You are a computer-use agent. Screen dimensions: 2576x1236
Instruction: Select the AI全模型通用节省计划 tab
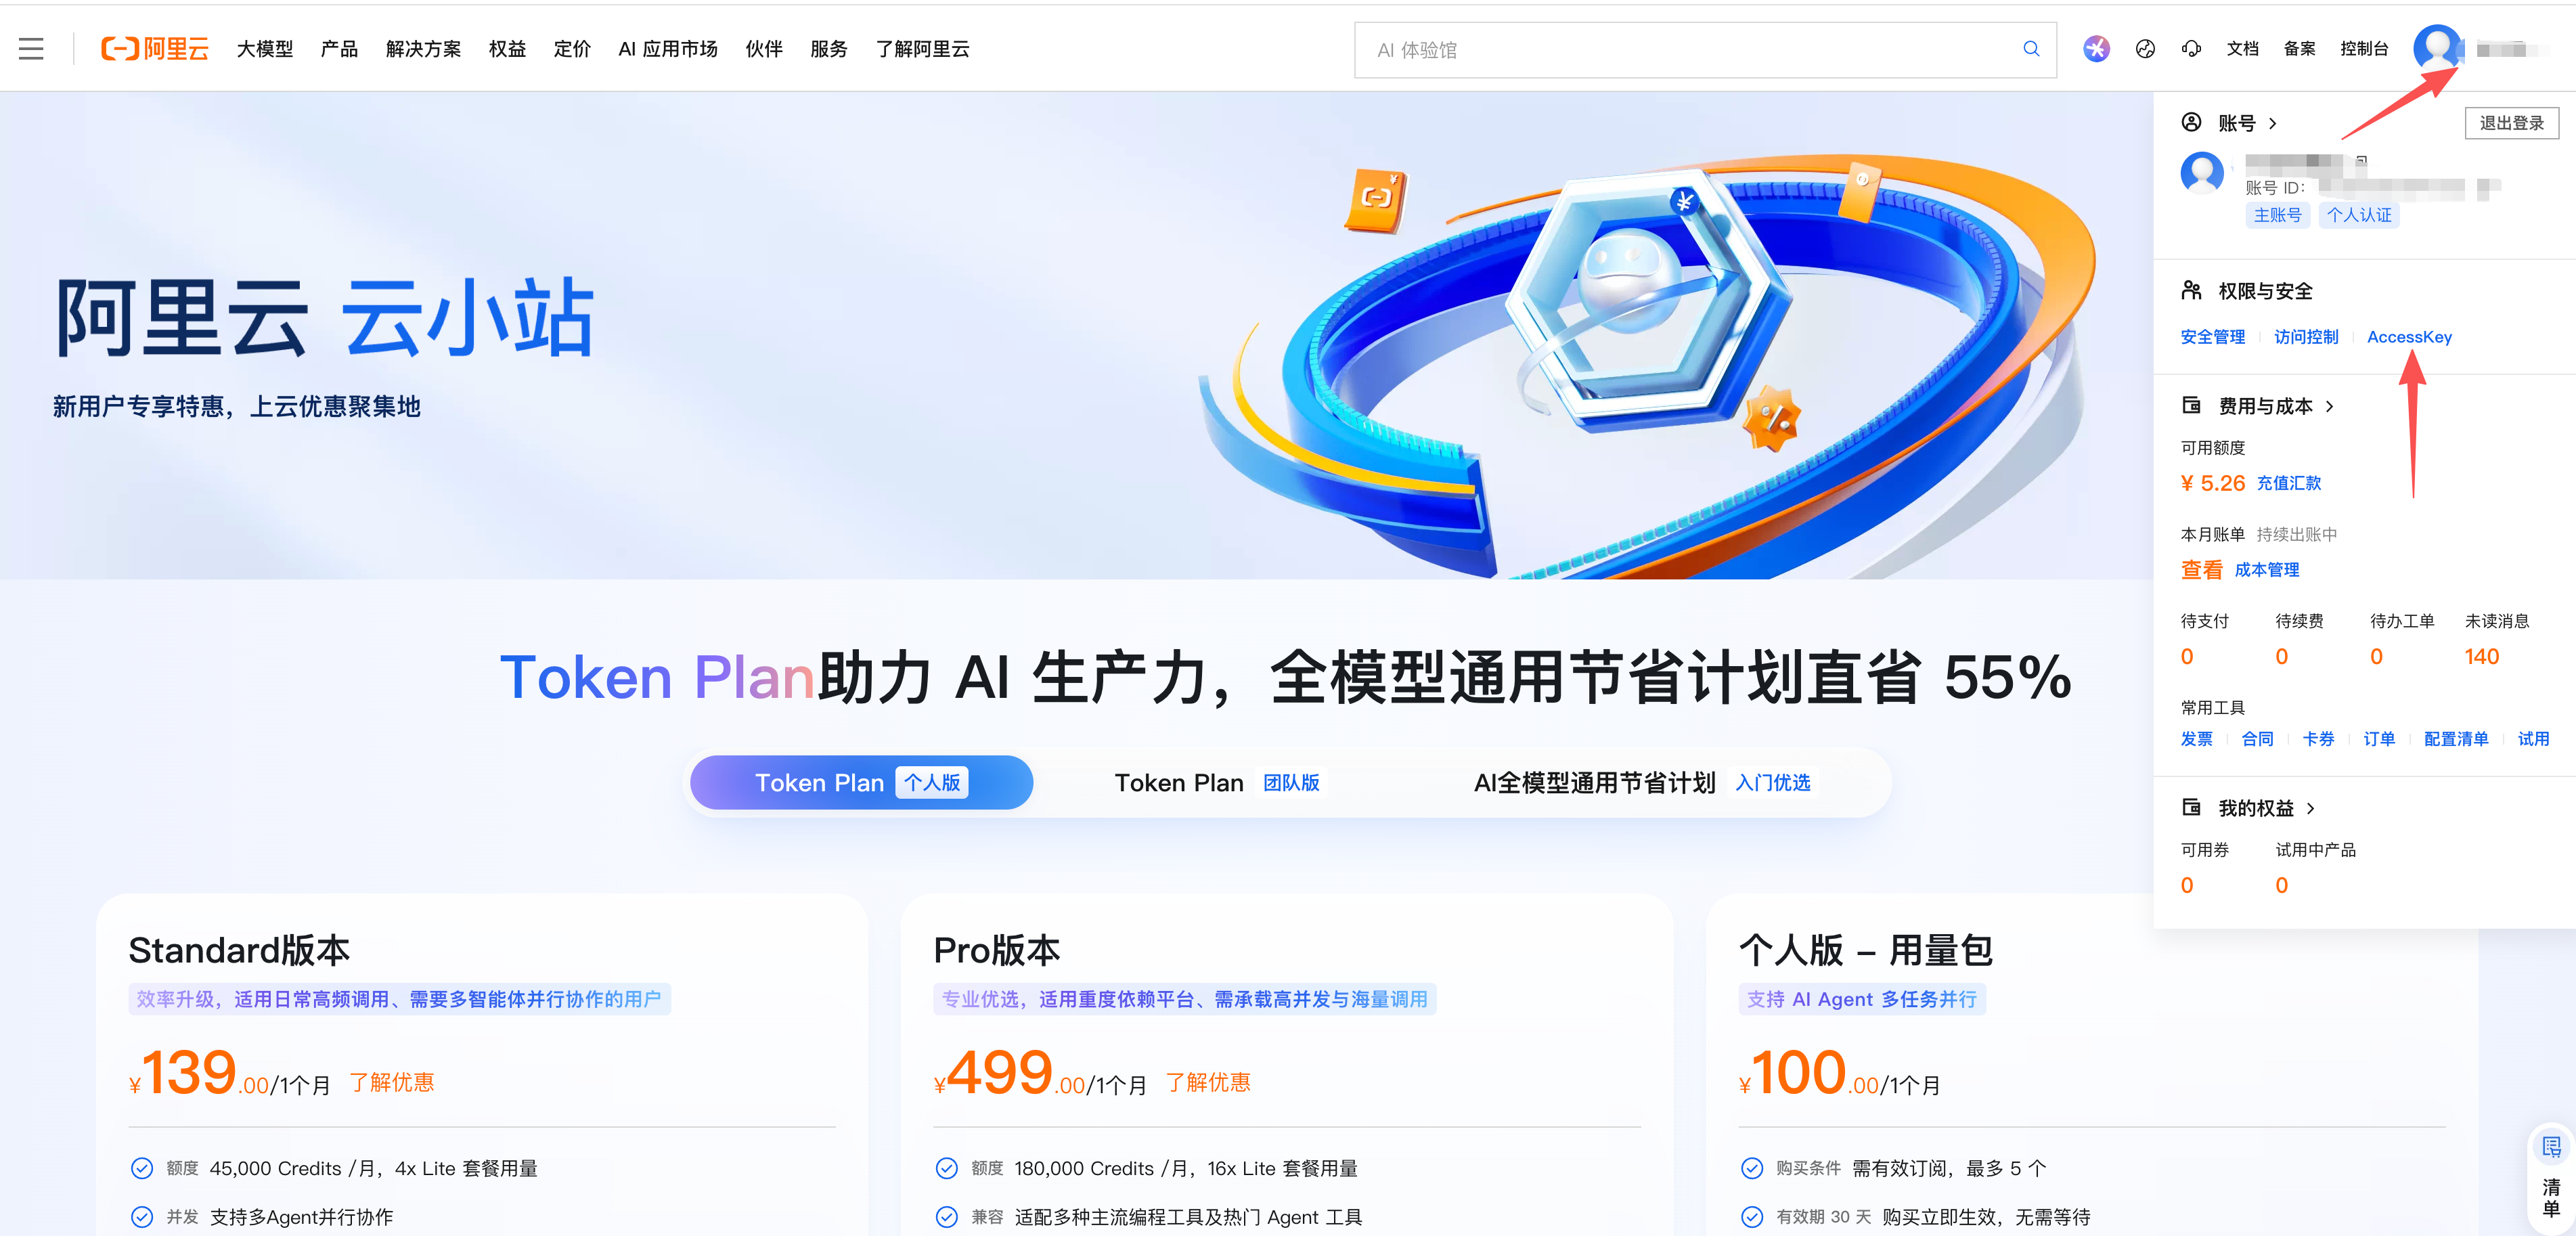[1642, 783]
